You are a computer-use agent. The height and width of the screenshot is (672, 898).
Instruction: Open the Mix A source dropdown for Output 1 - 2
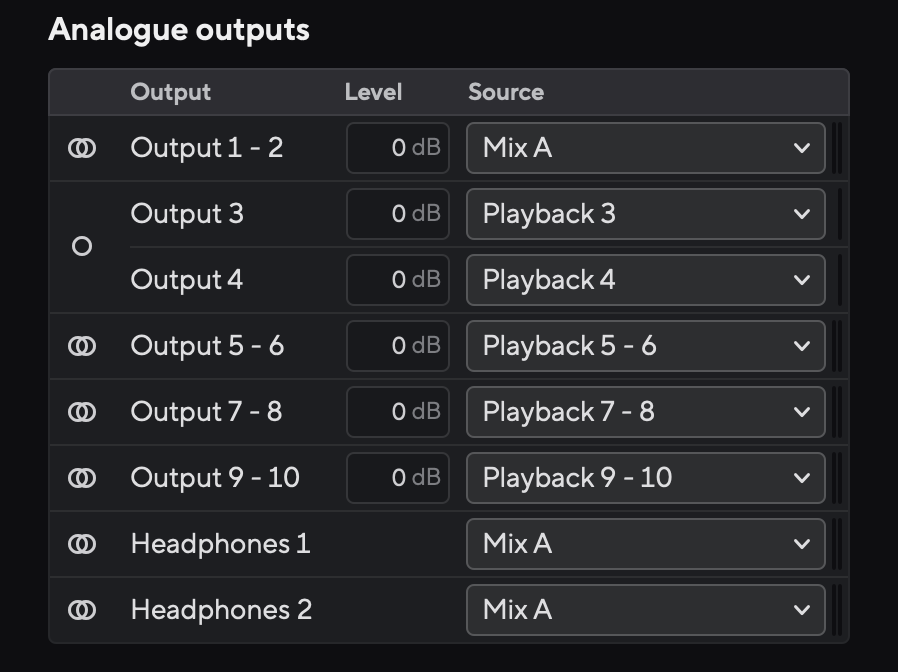point(645,147)
